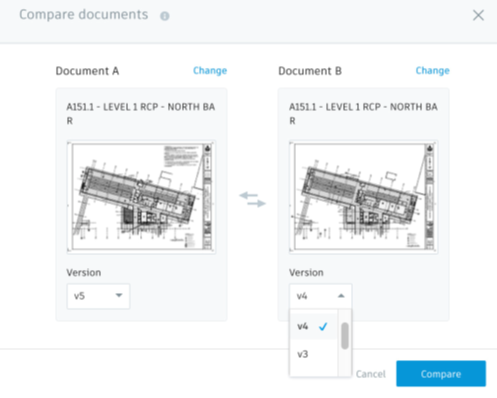Click the Document B up arrow caret
Image resolution: width=497 pixels, height=398 pixels.
(x=341, y=296)
